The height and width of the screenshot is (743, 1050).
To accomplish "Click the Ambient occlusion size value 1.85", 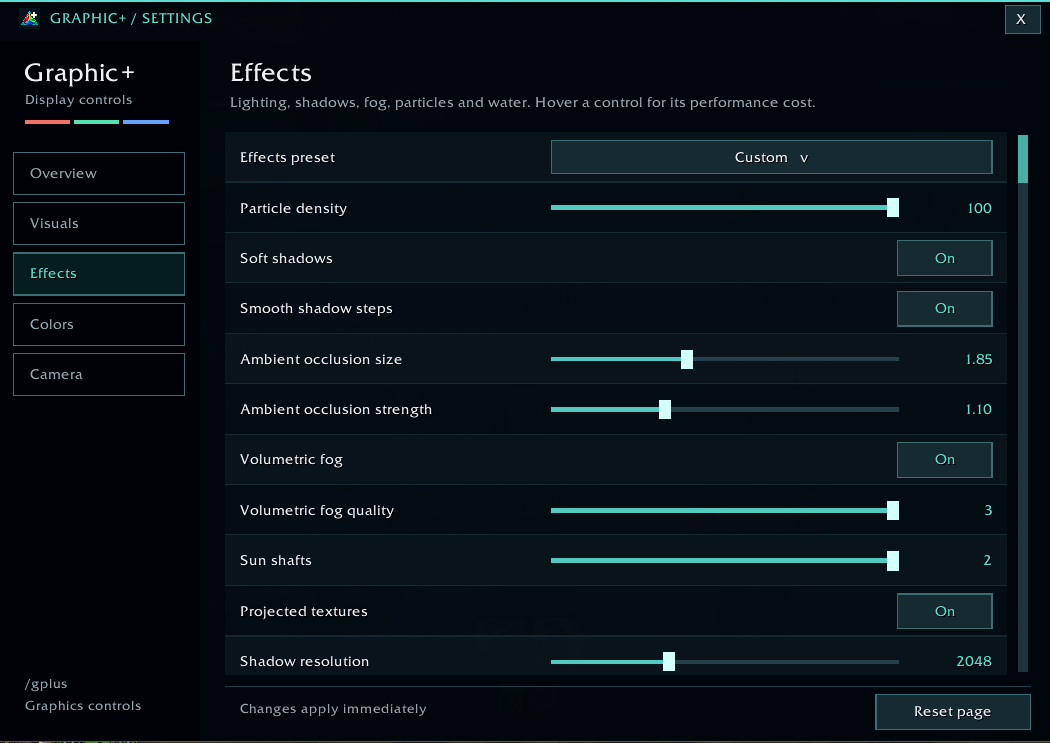I will coord(978,359).
